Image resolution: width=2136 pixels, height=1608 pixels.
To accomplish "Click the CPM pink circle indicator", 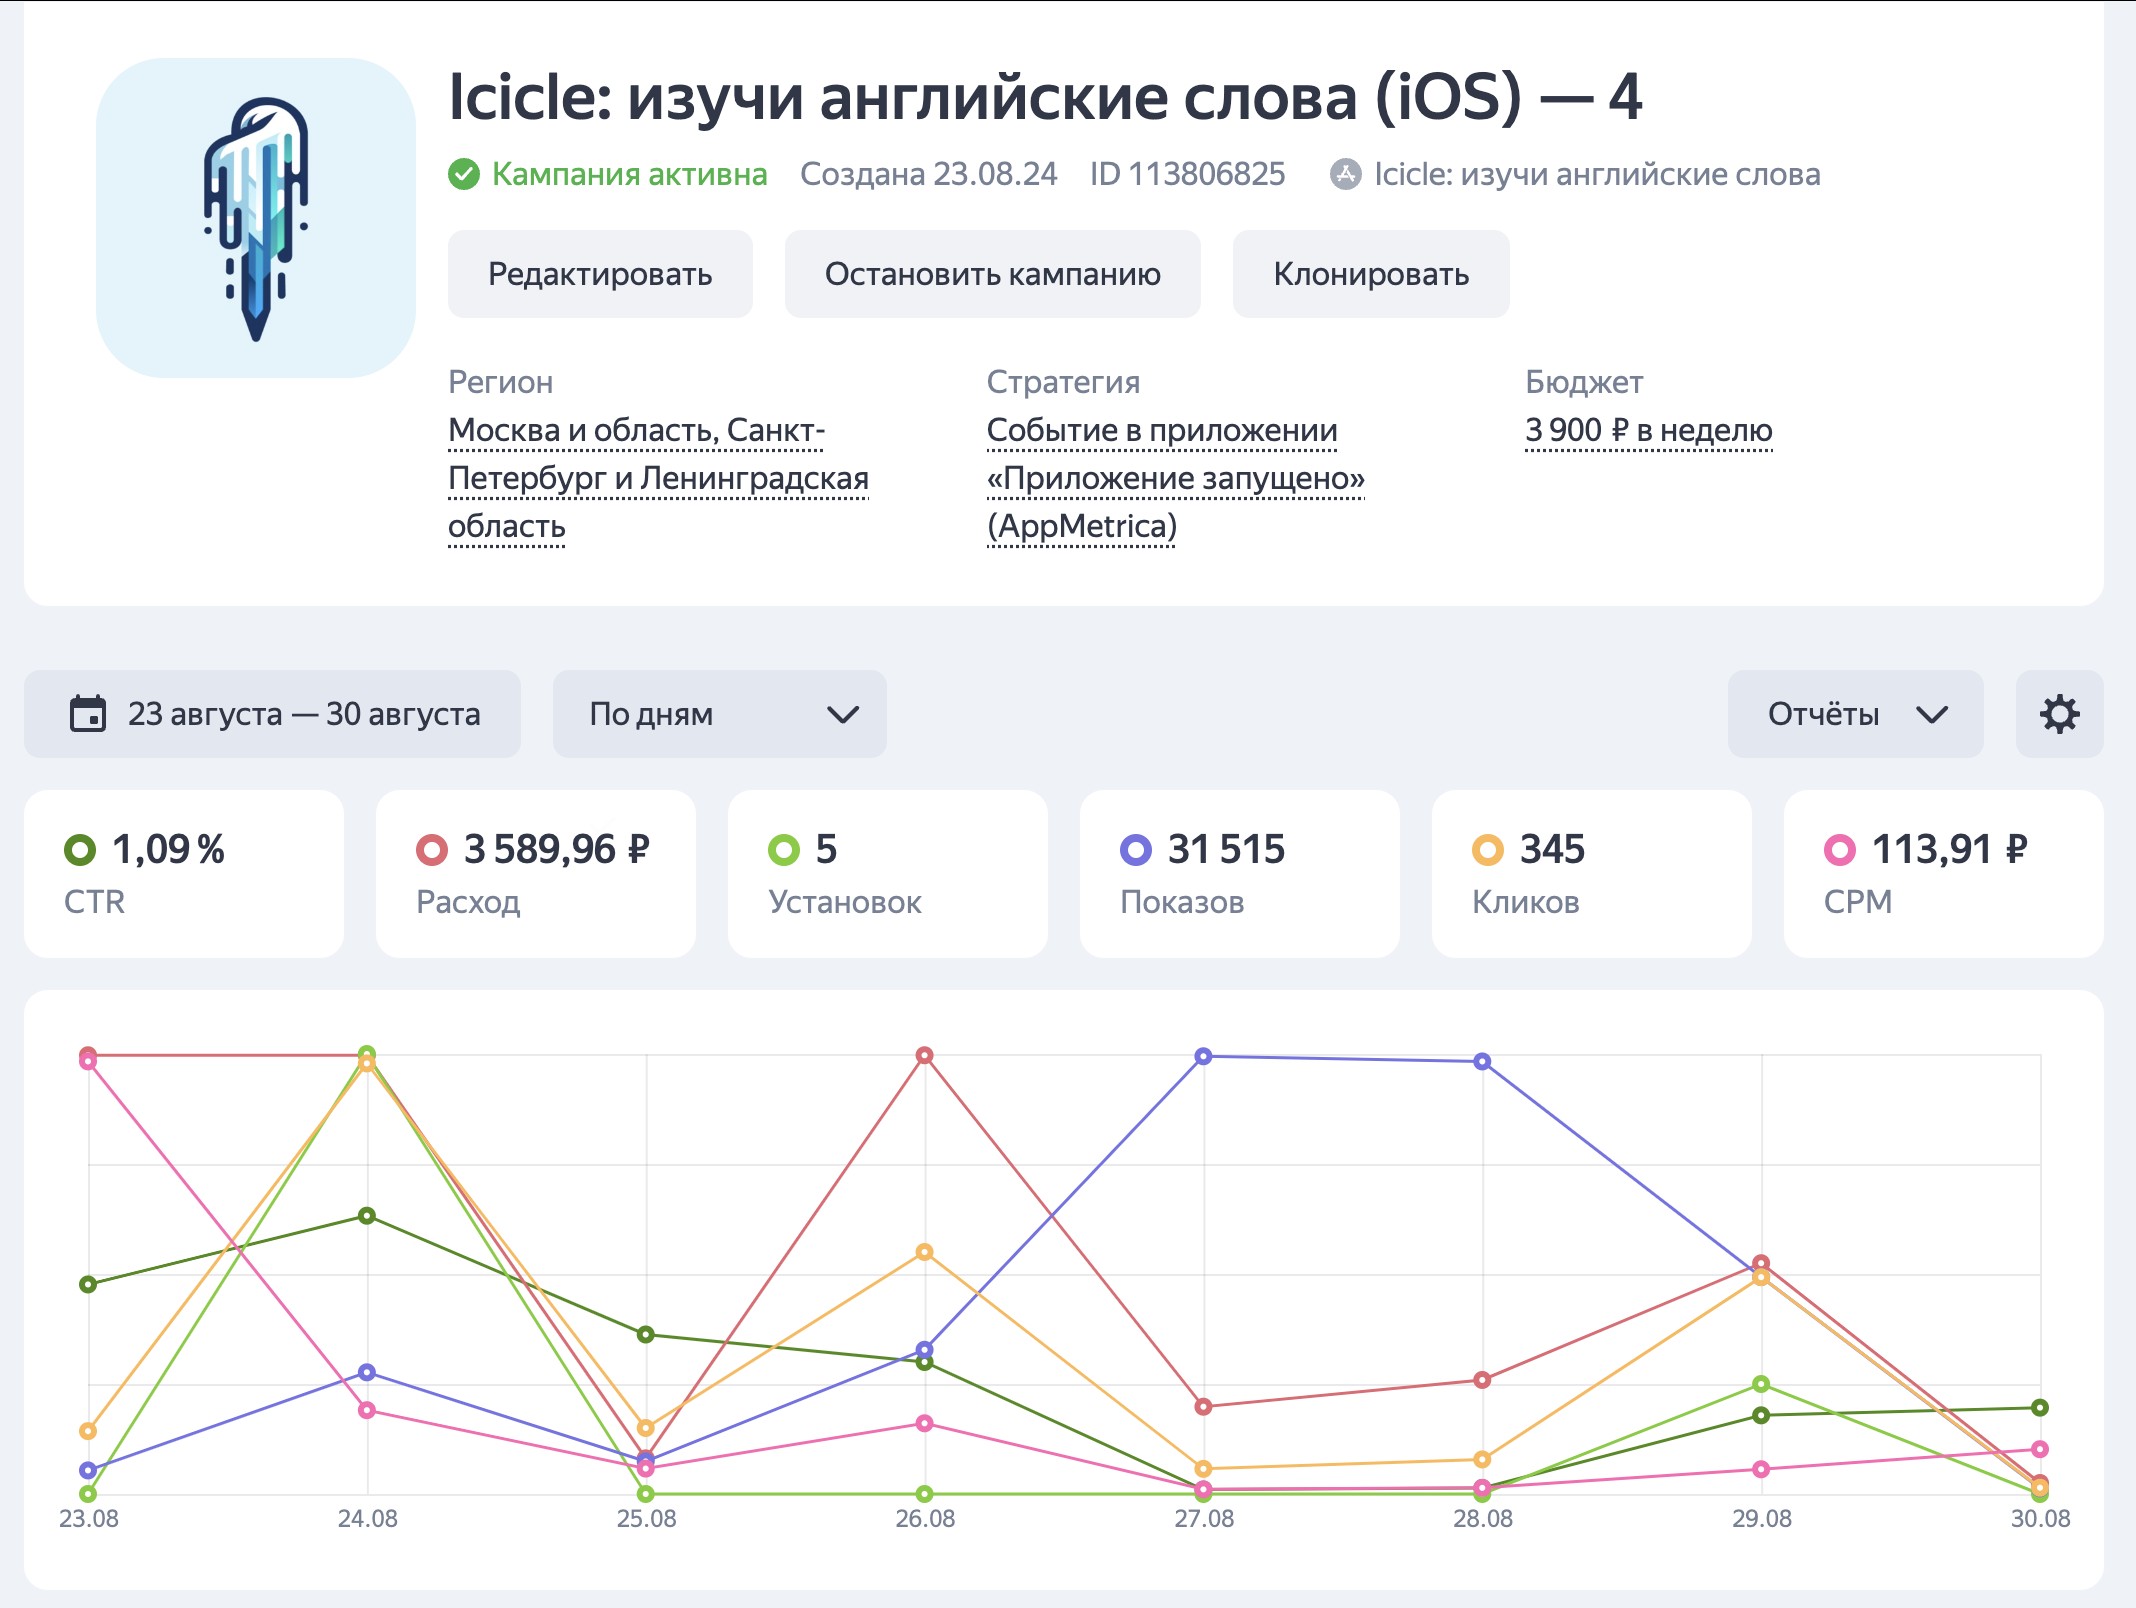I will click(x=1840, y=850).
